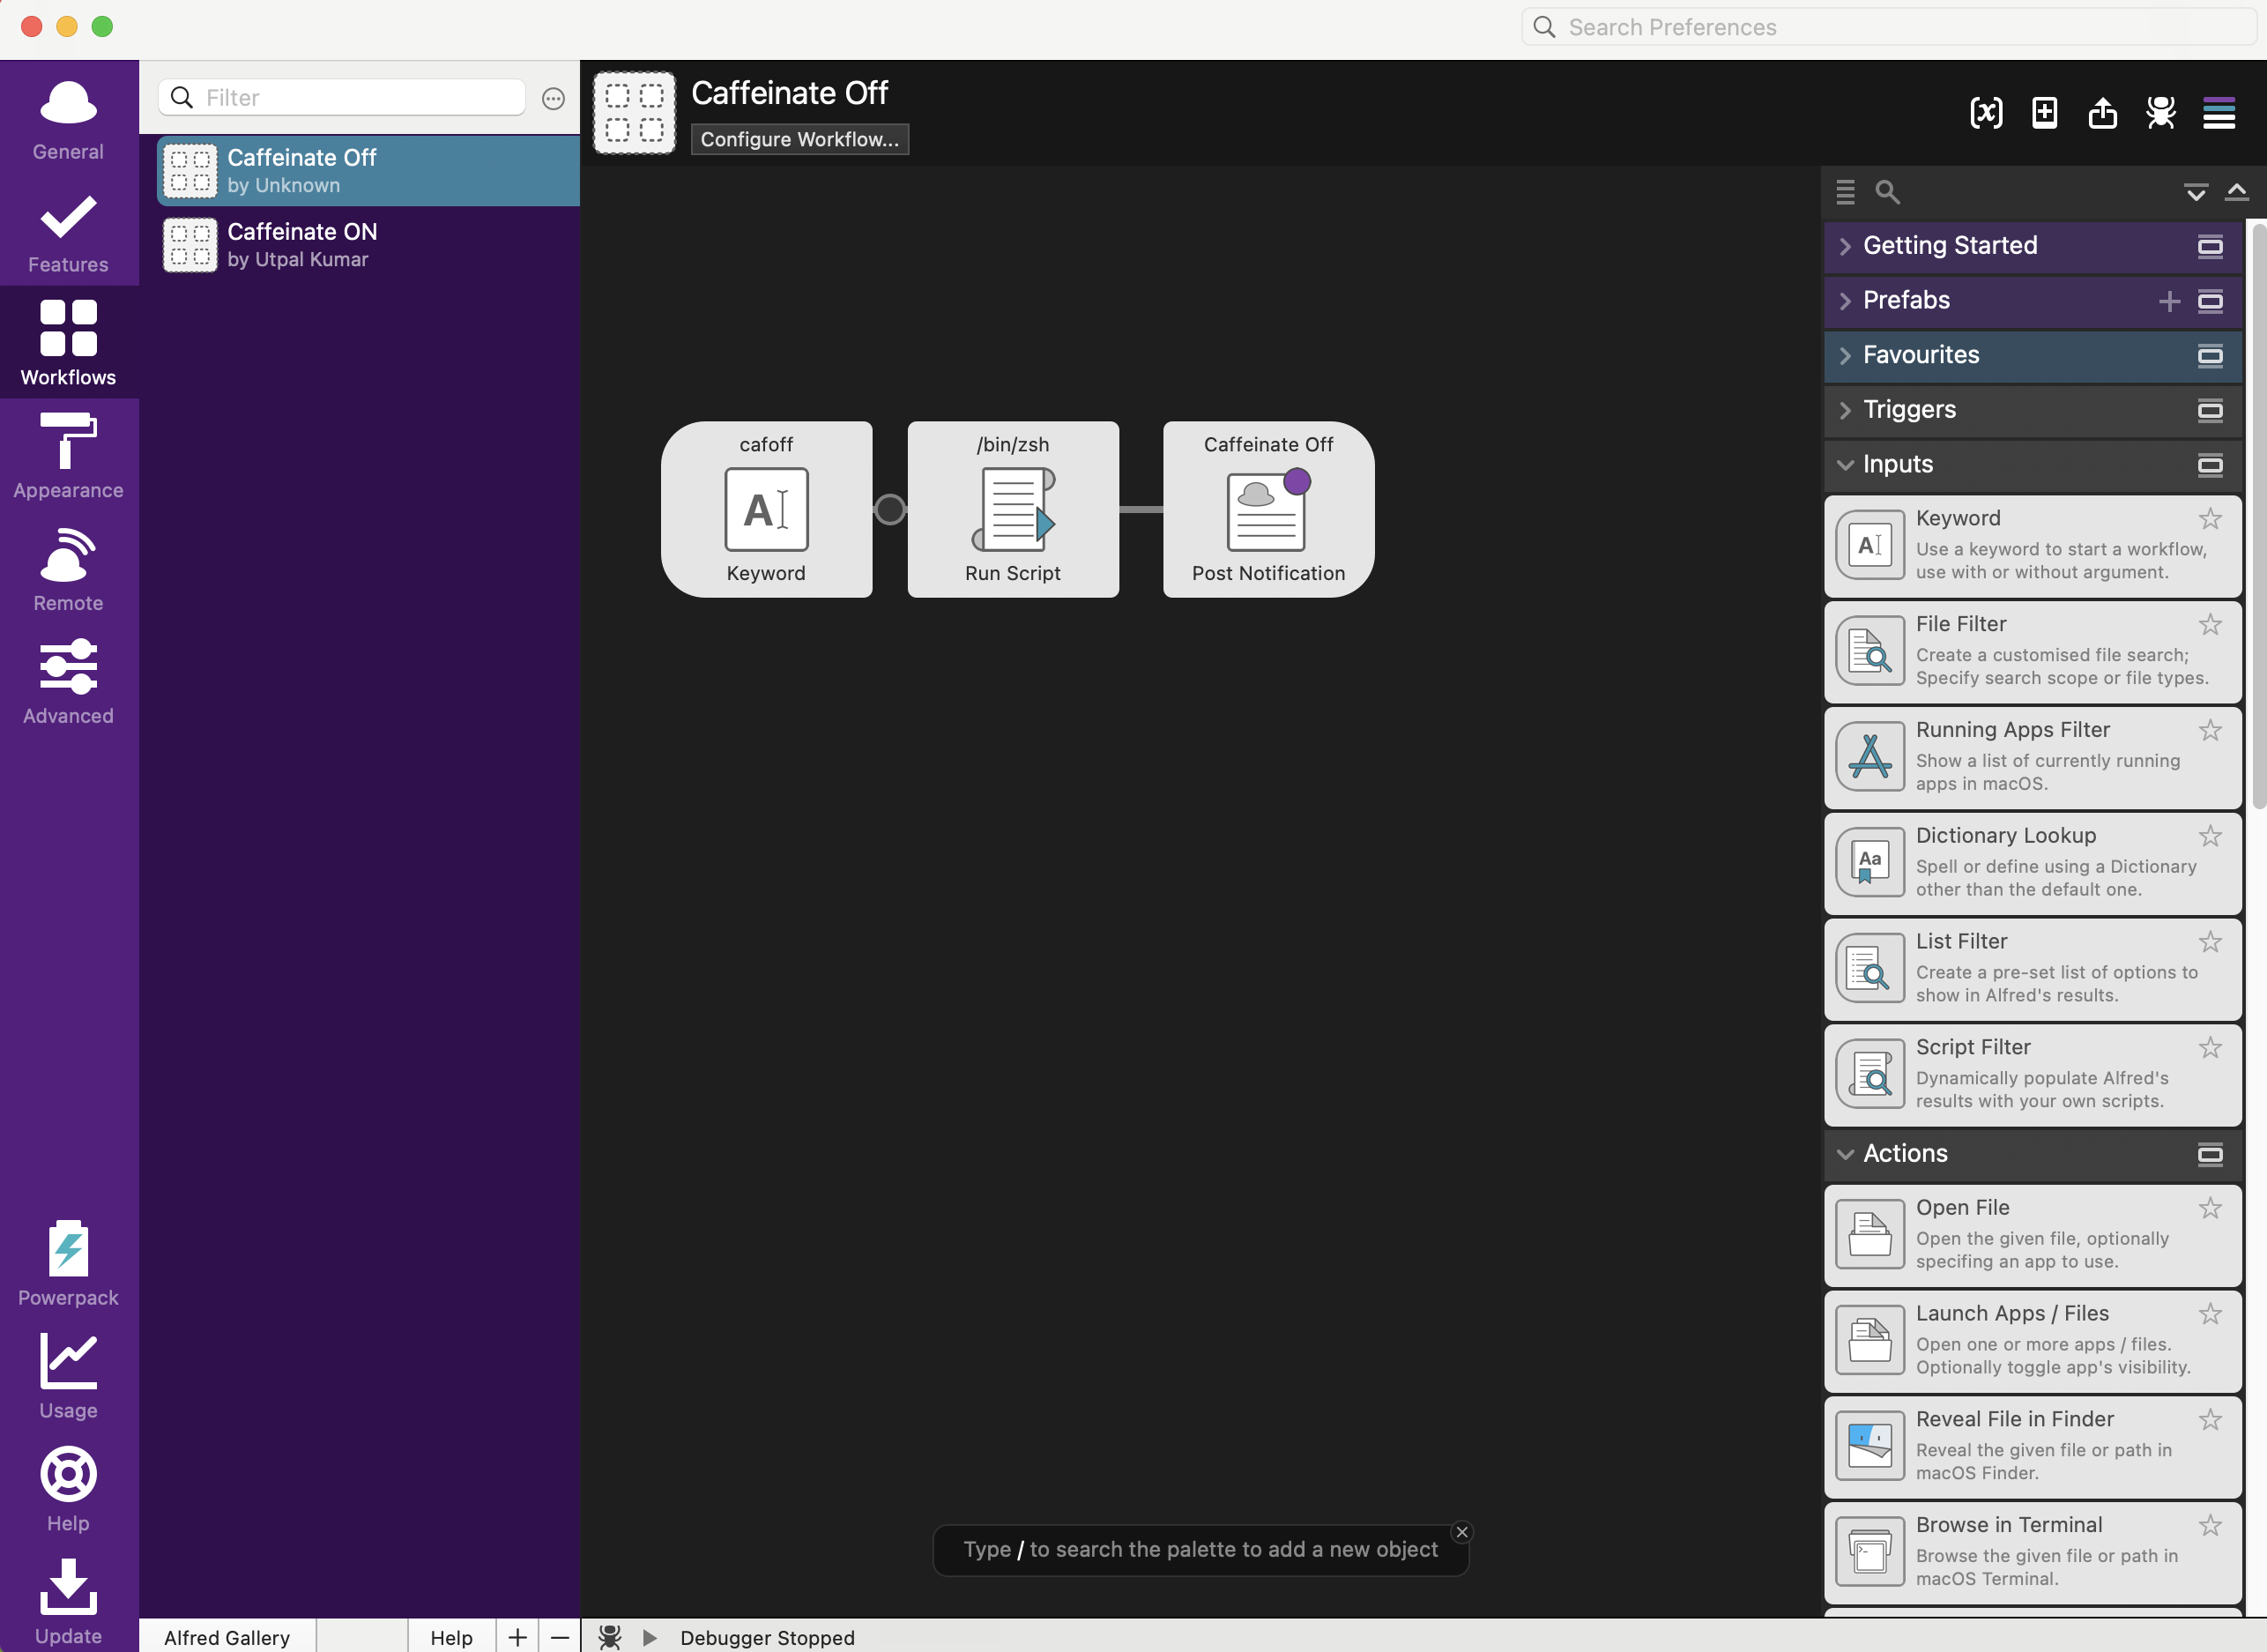Click the add object plus icon in header
This screenshot has height=1652, width=2267.
2044,113
